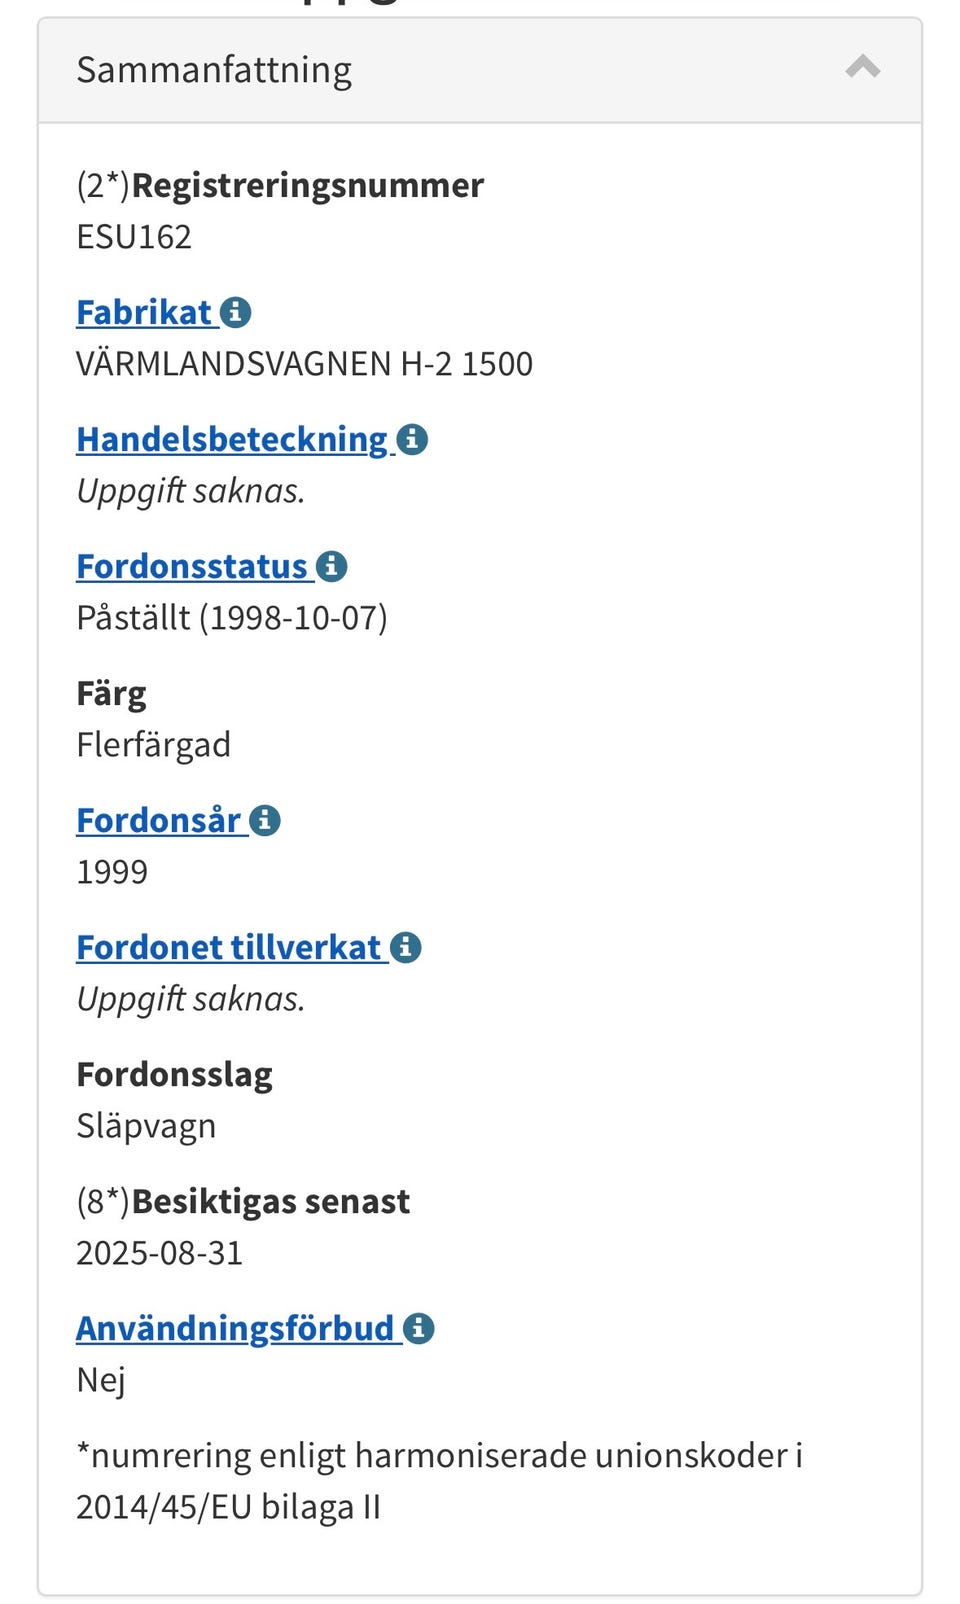Image resolution: width=960 pixels, height=1604 pixels.
Task: Click the registration number ESU162
Action: pos(134,237)
